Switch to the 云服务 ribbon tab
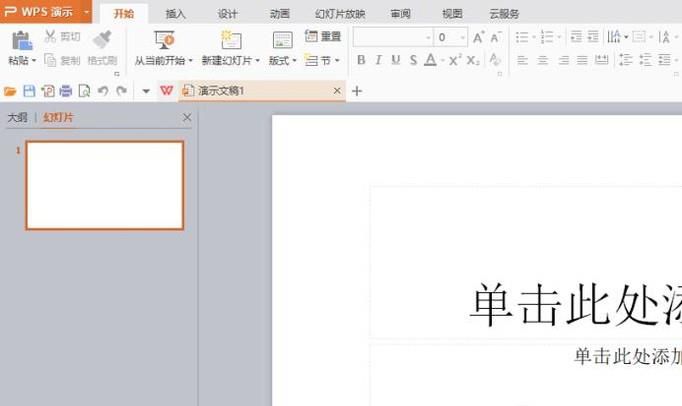Screen dimensions: 682x406 [x=505, y=14]
